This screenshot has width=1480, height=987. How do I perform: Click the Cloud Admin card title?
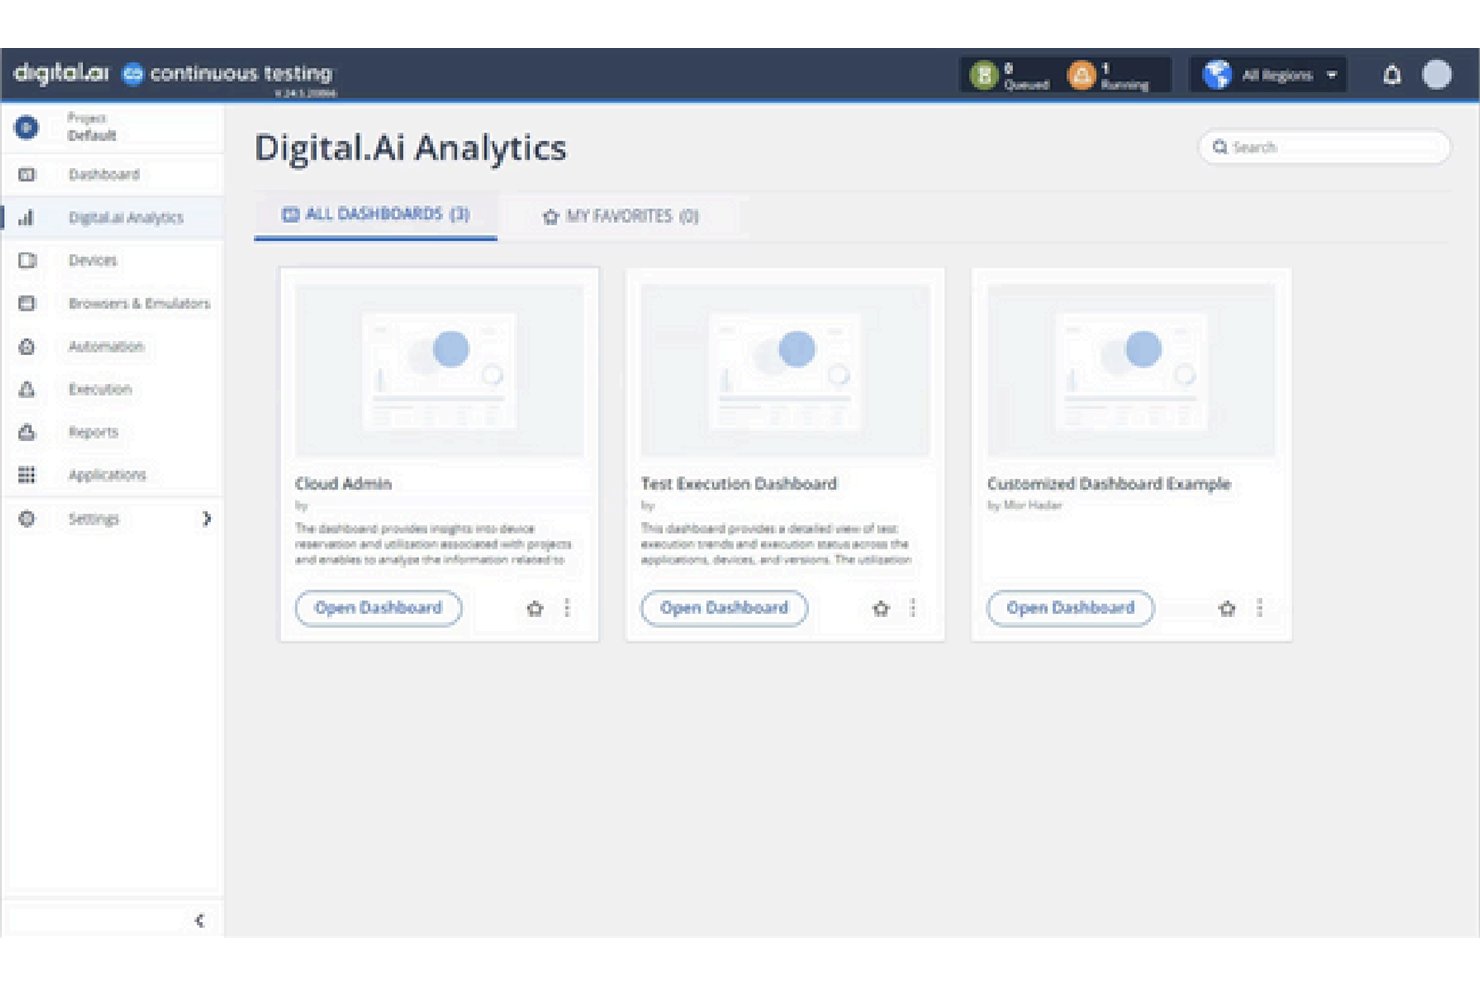(x=343, y=484)
